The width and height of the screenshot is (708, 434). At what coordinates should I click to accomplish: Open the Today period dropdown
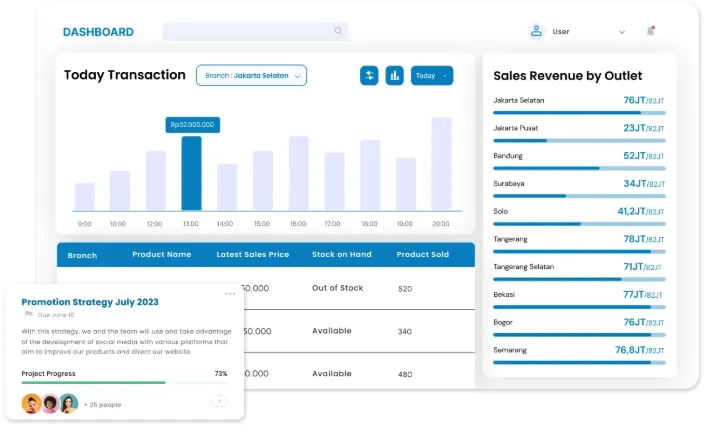(x=431, y=75)
